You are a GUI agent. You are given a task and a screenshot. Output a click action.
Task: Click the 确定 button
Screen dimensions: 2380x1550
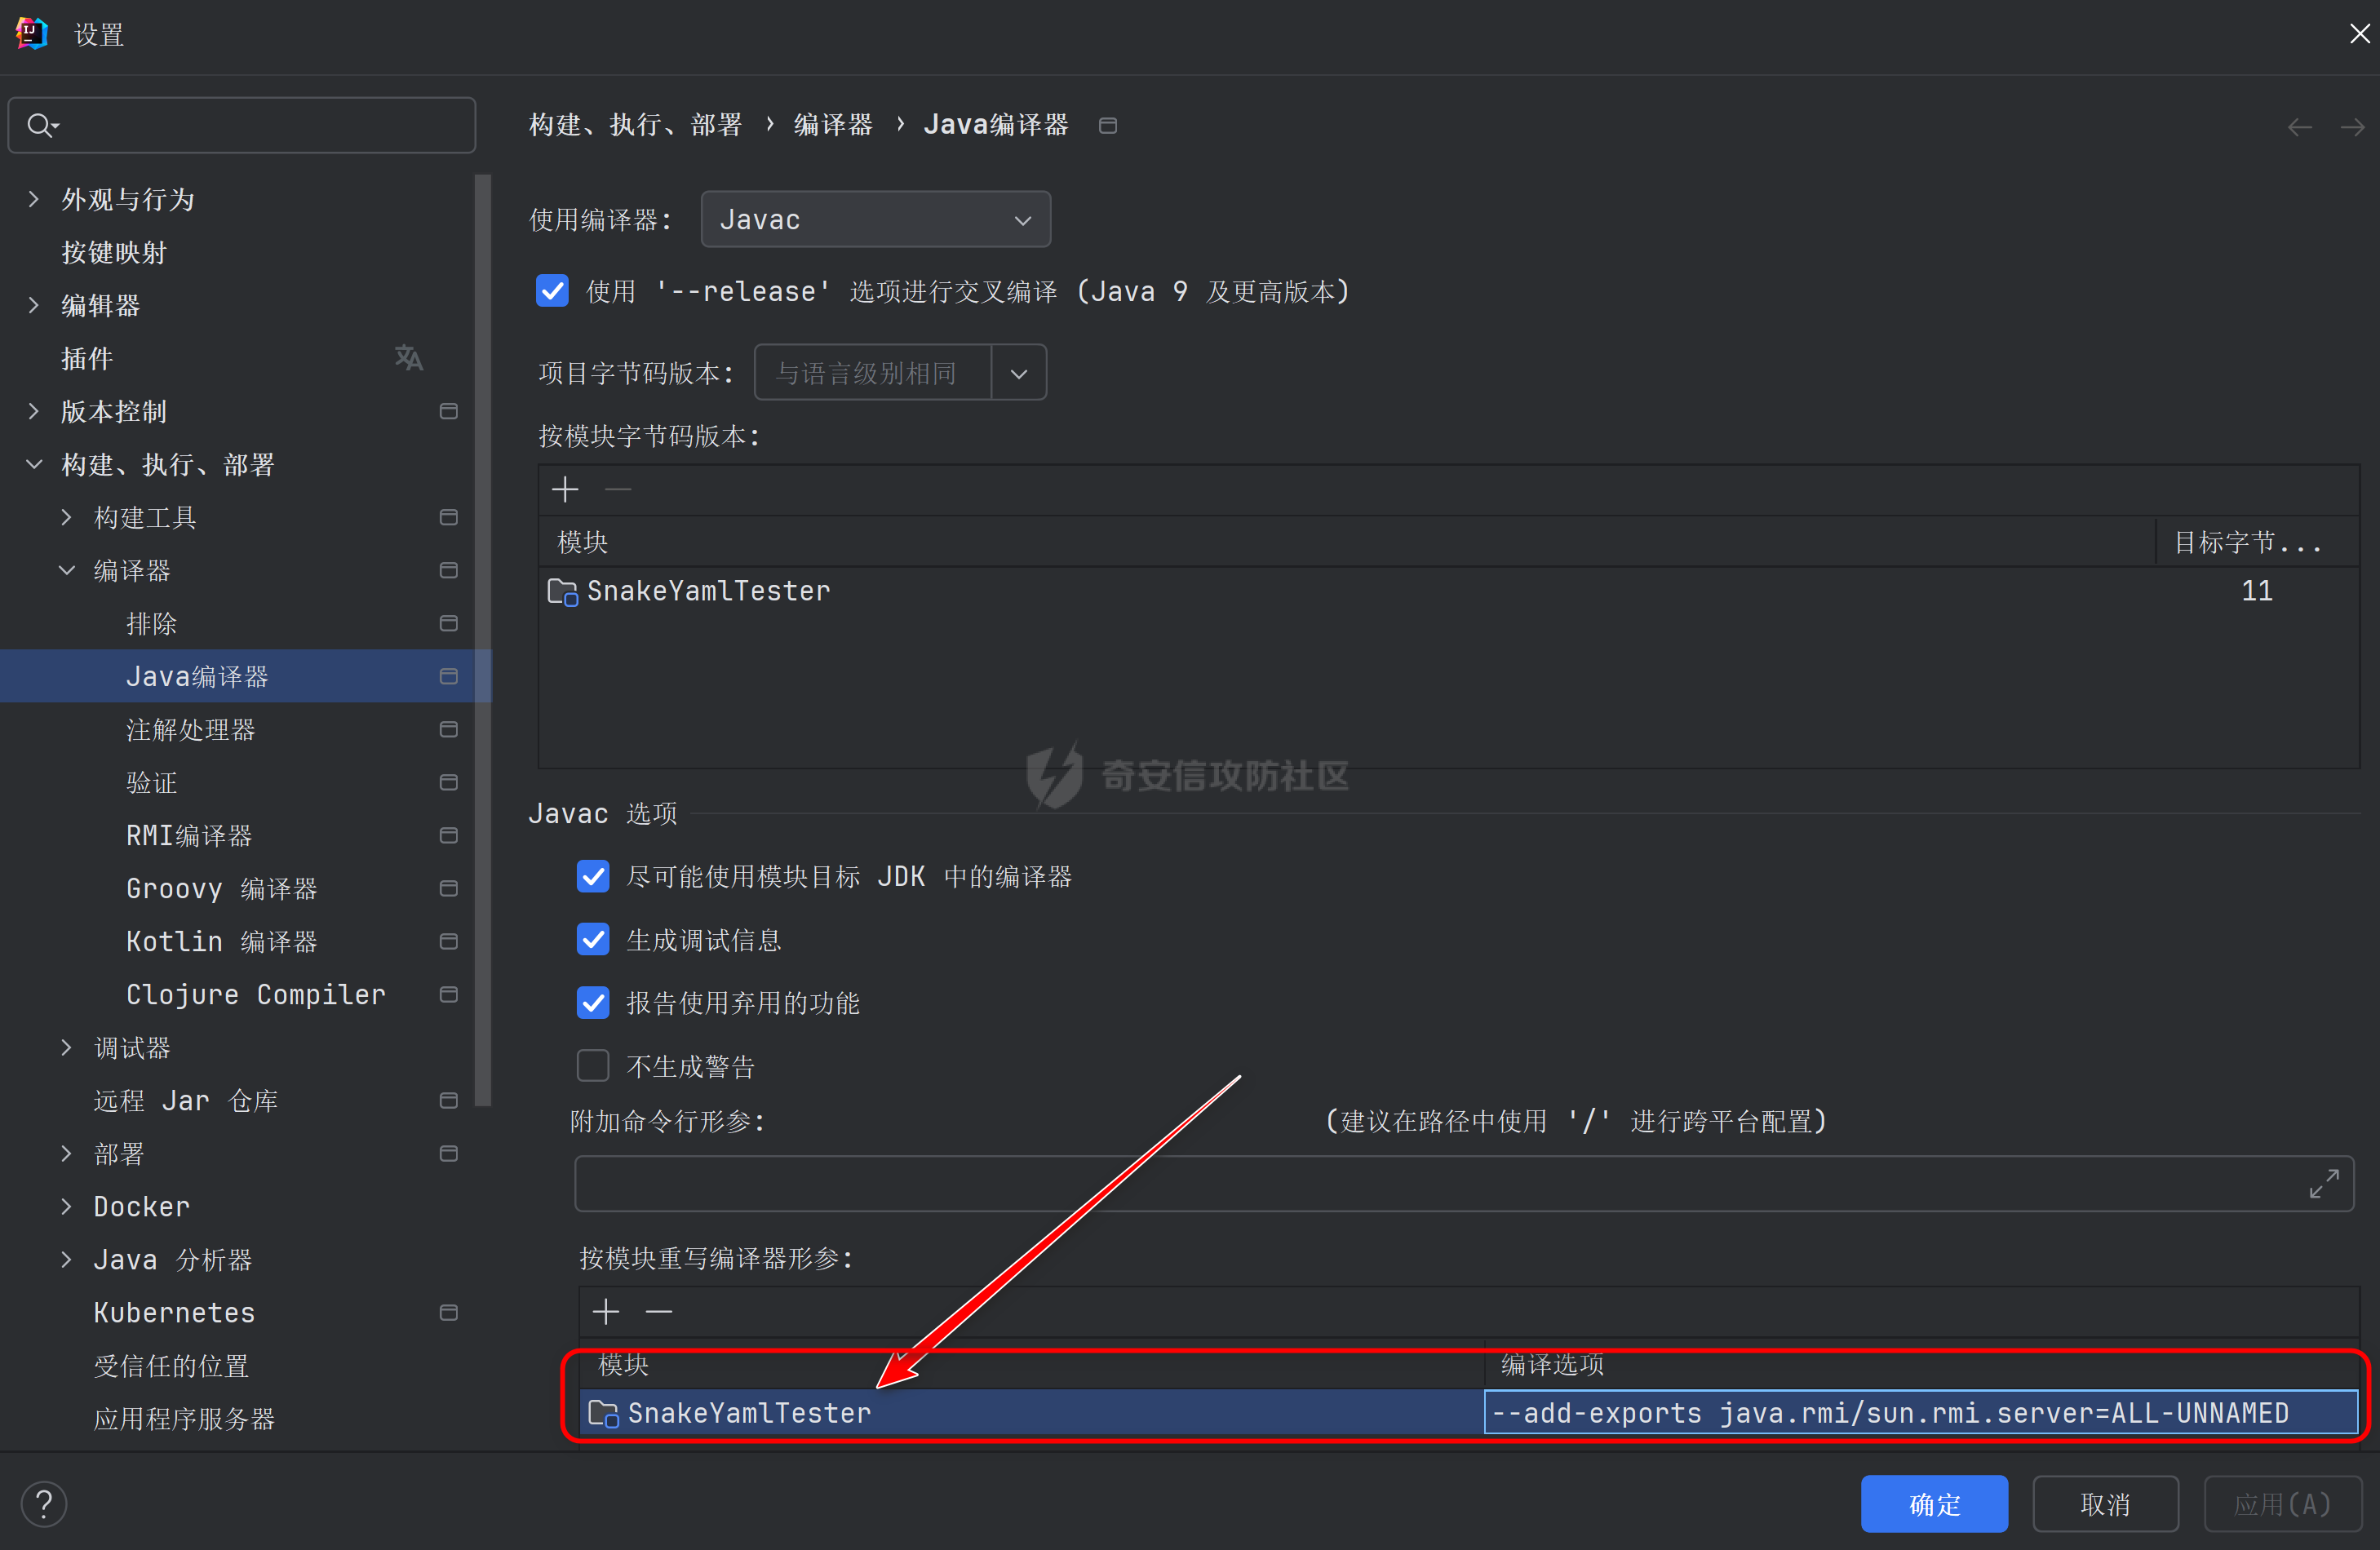(1934, 1503)
